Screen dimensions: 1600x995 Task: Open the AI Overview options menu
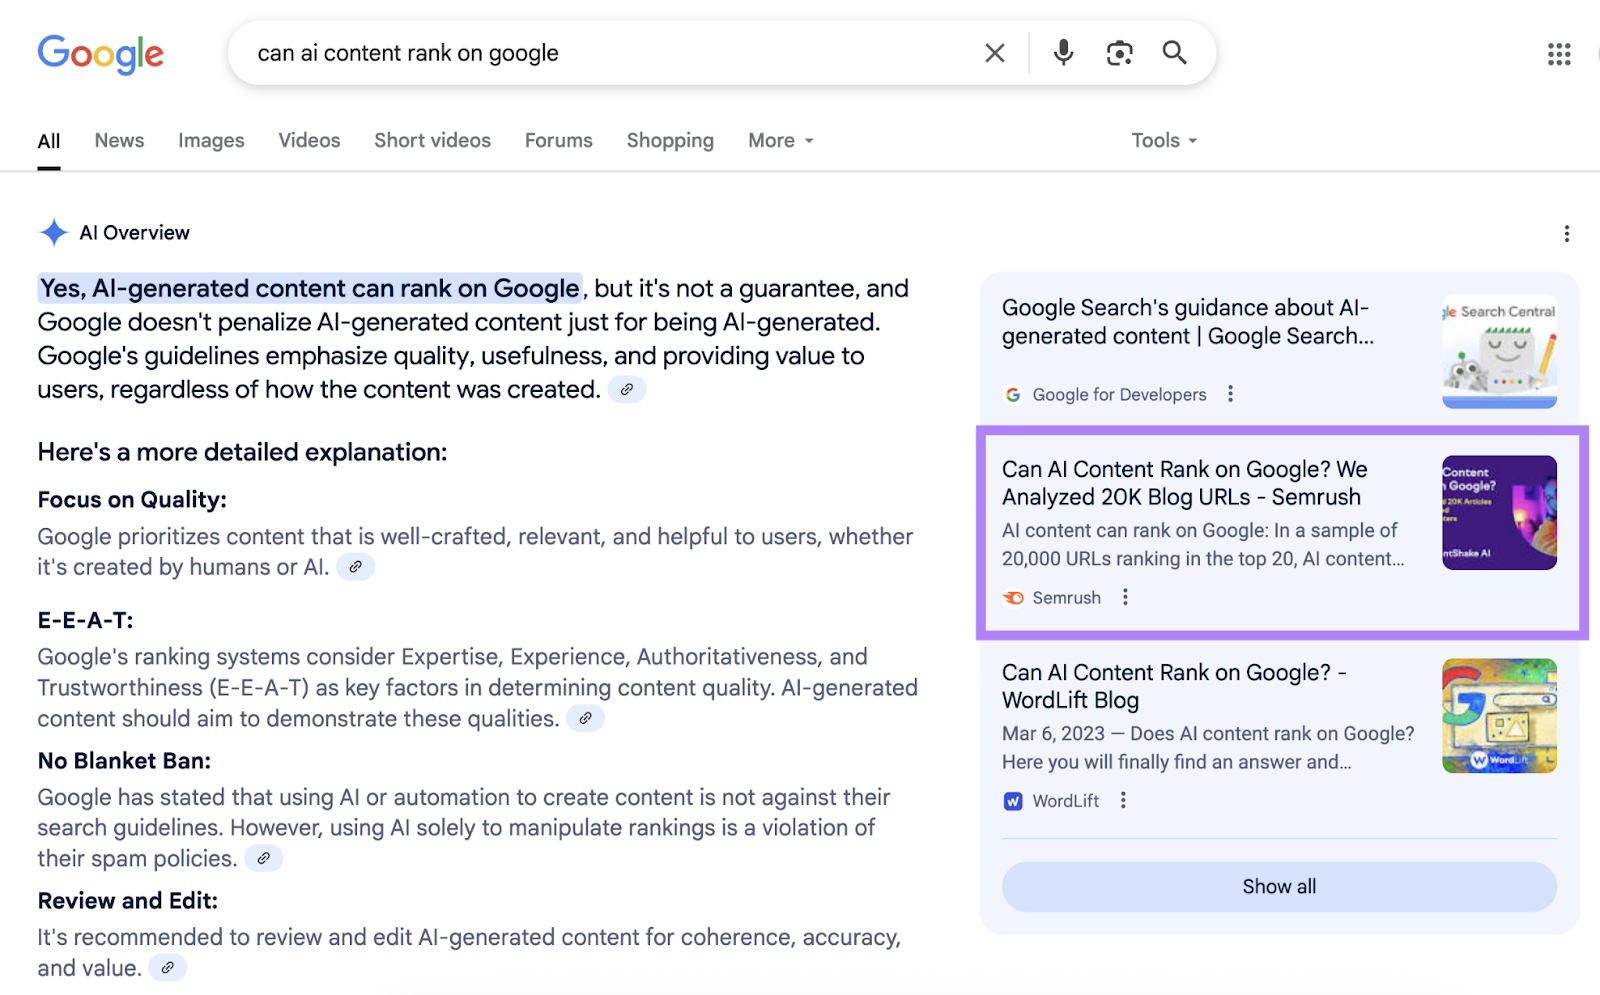[x=1567, y=233]
